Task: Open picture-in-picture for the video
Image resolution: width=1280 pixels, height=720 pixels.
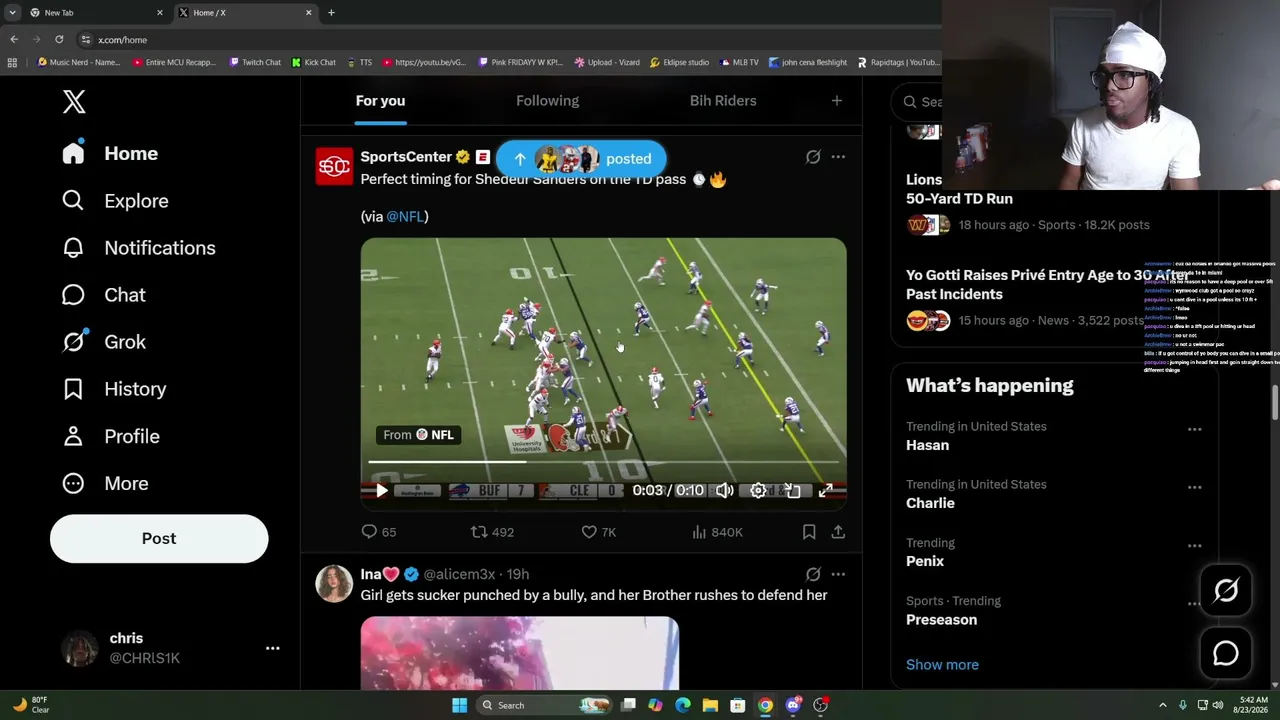Action: (792, 490)
